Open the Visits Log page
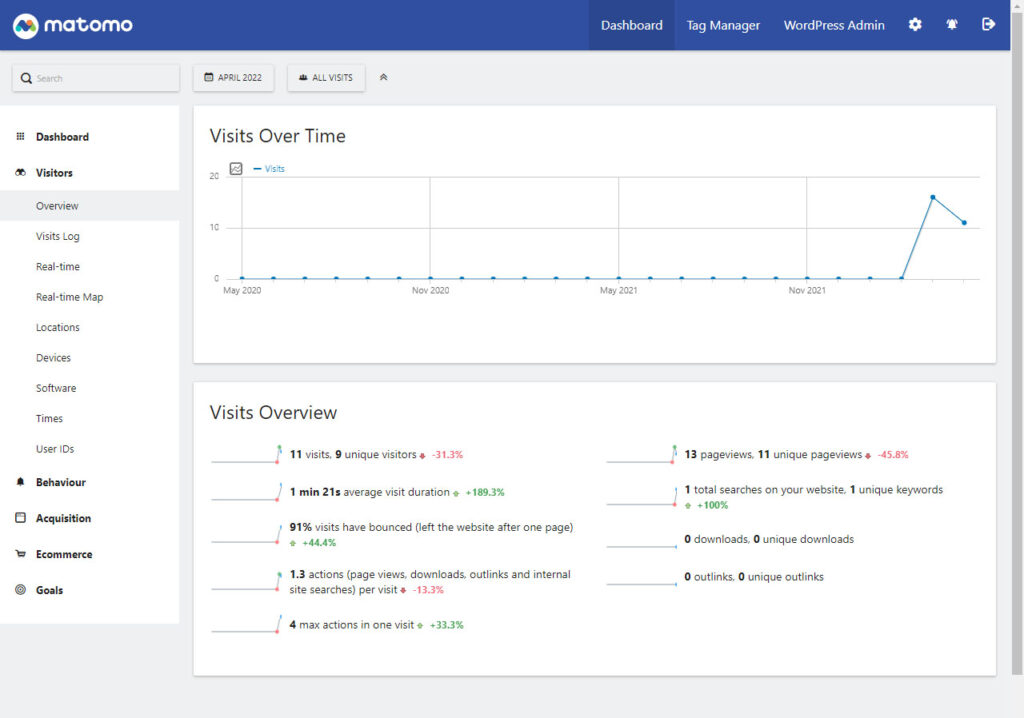 coord(58,236)
